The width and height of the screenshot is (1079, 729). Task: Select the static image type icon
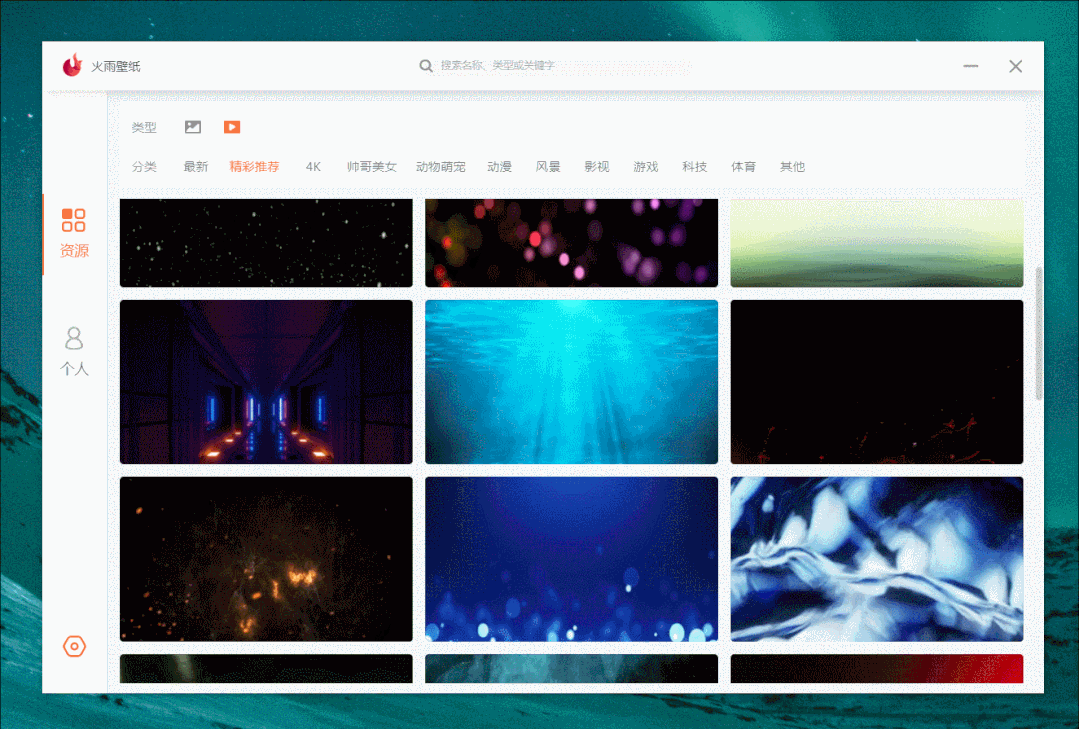tap(193, 127)
